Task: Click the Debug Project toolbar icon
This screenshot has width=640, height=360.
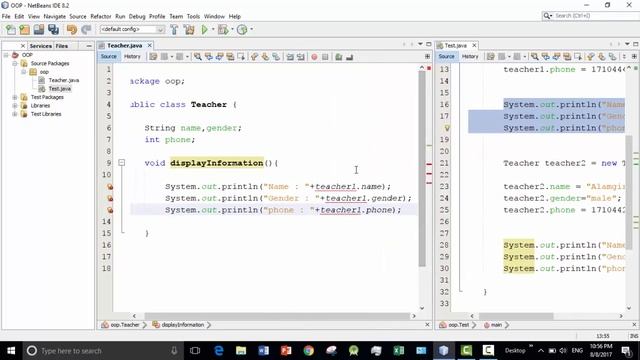Action: tap(223, 29)
